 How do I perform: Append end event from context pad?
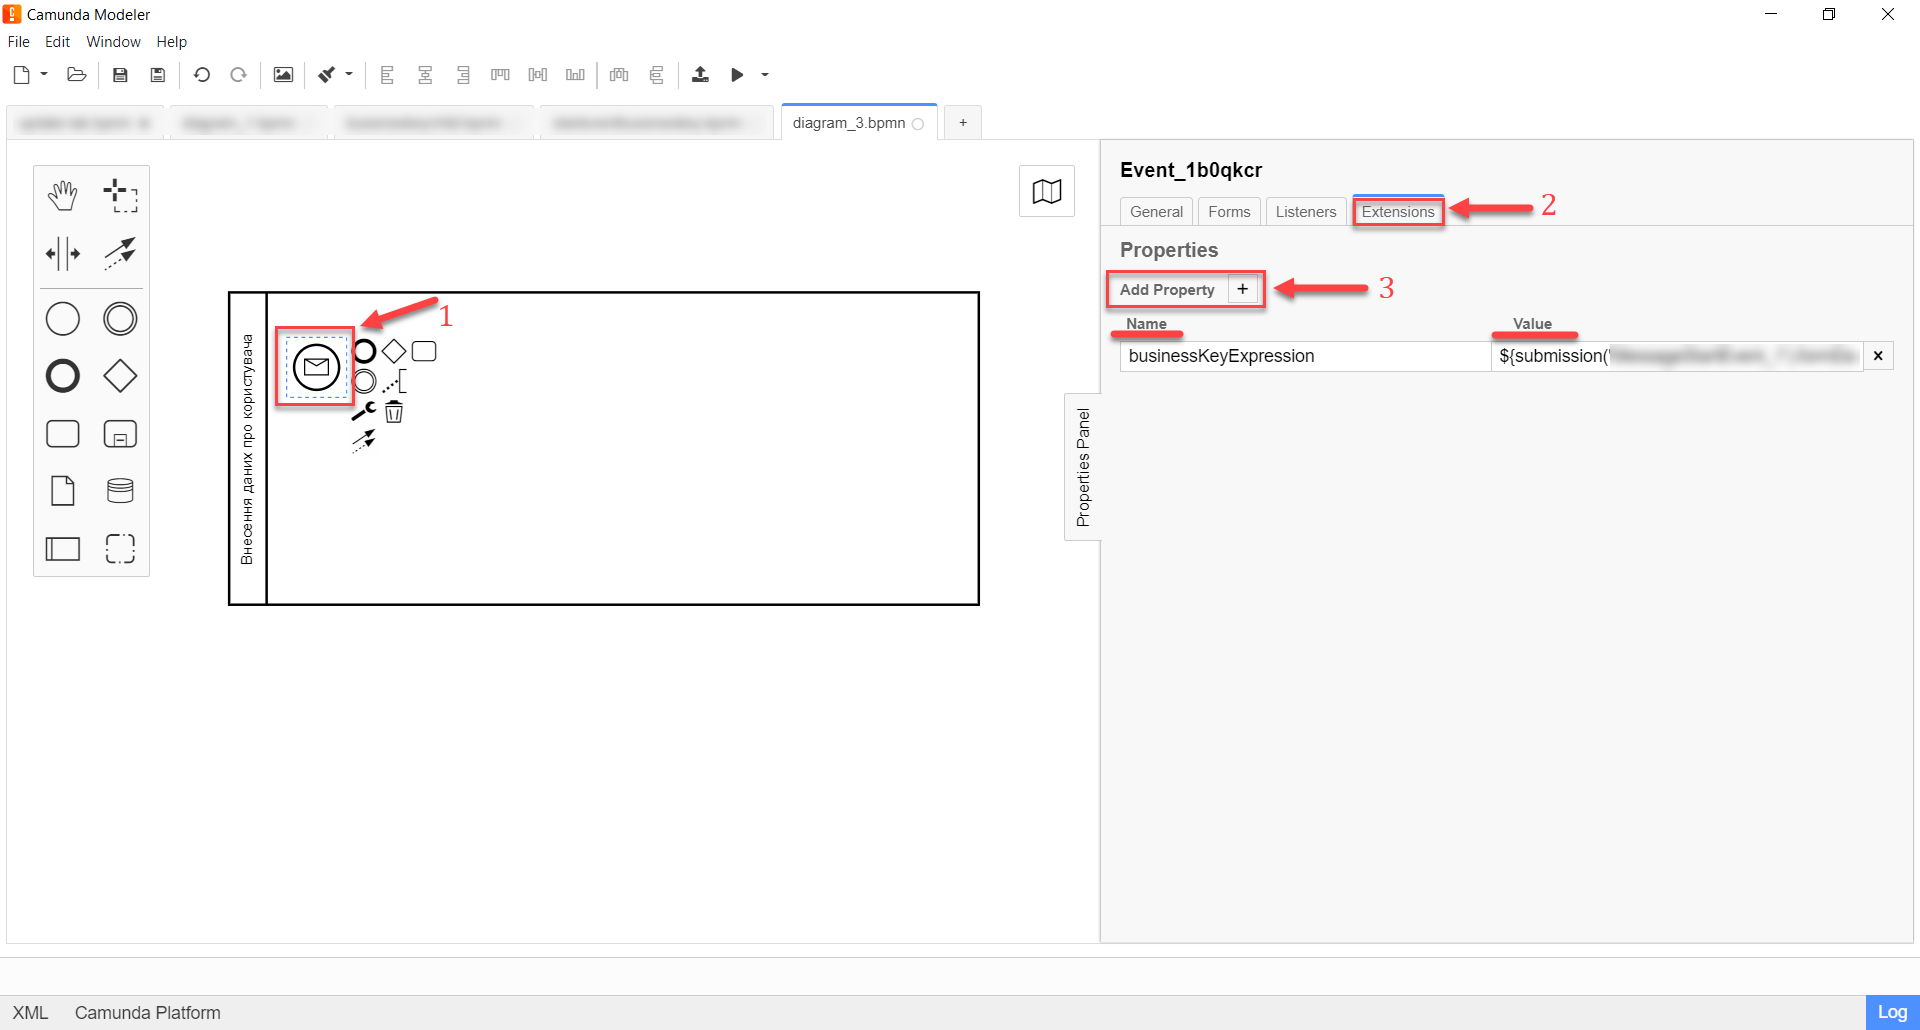364,351
